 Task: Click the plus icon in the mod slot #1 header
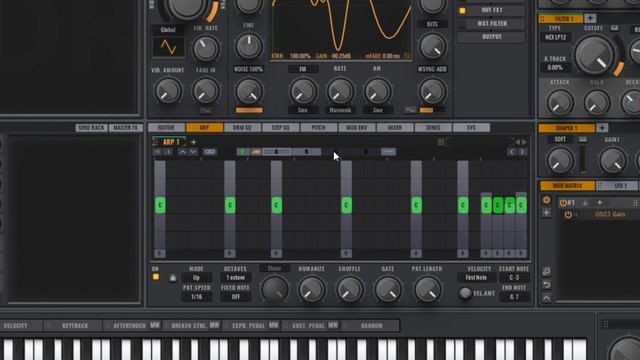click(x=600, y=202)
